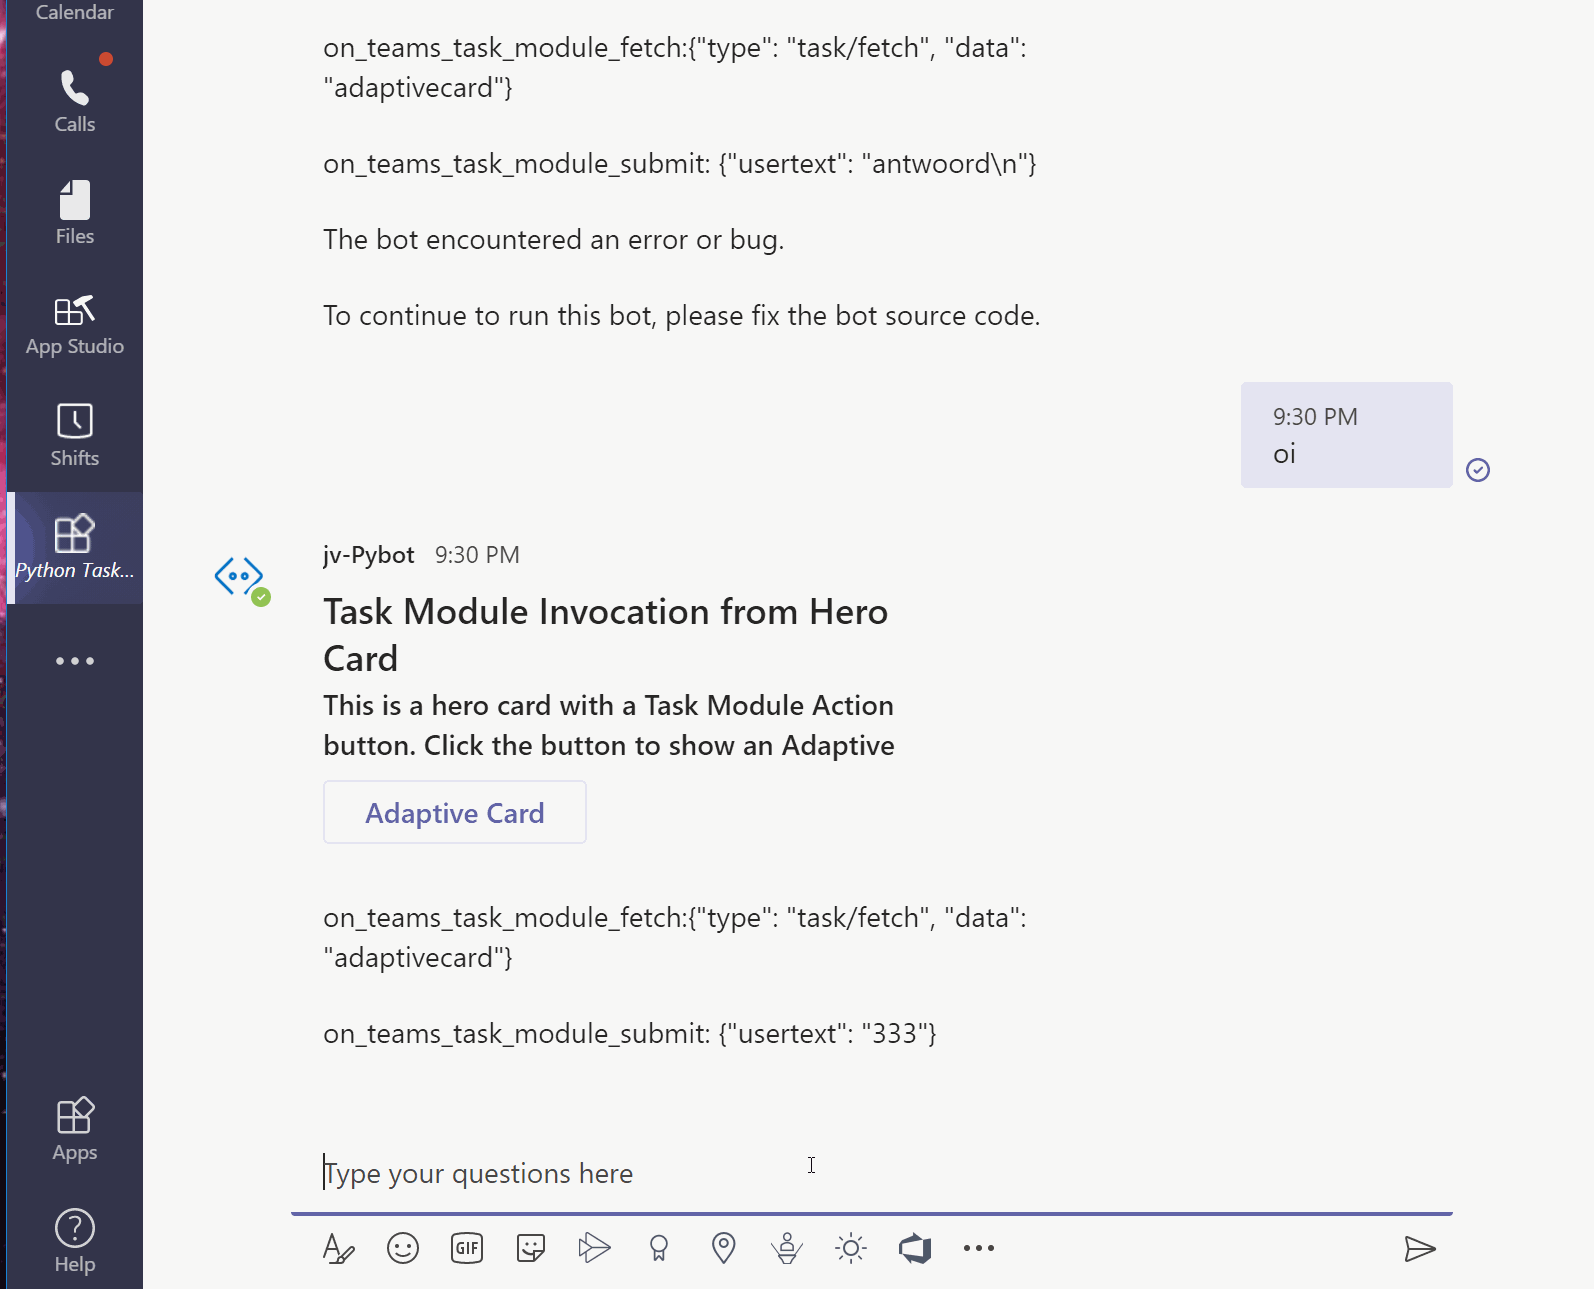Expand more messaging extensions with the ellipsis

[x=979, y=1248]
